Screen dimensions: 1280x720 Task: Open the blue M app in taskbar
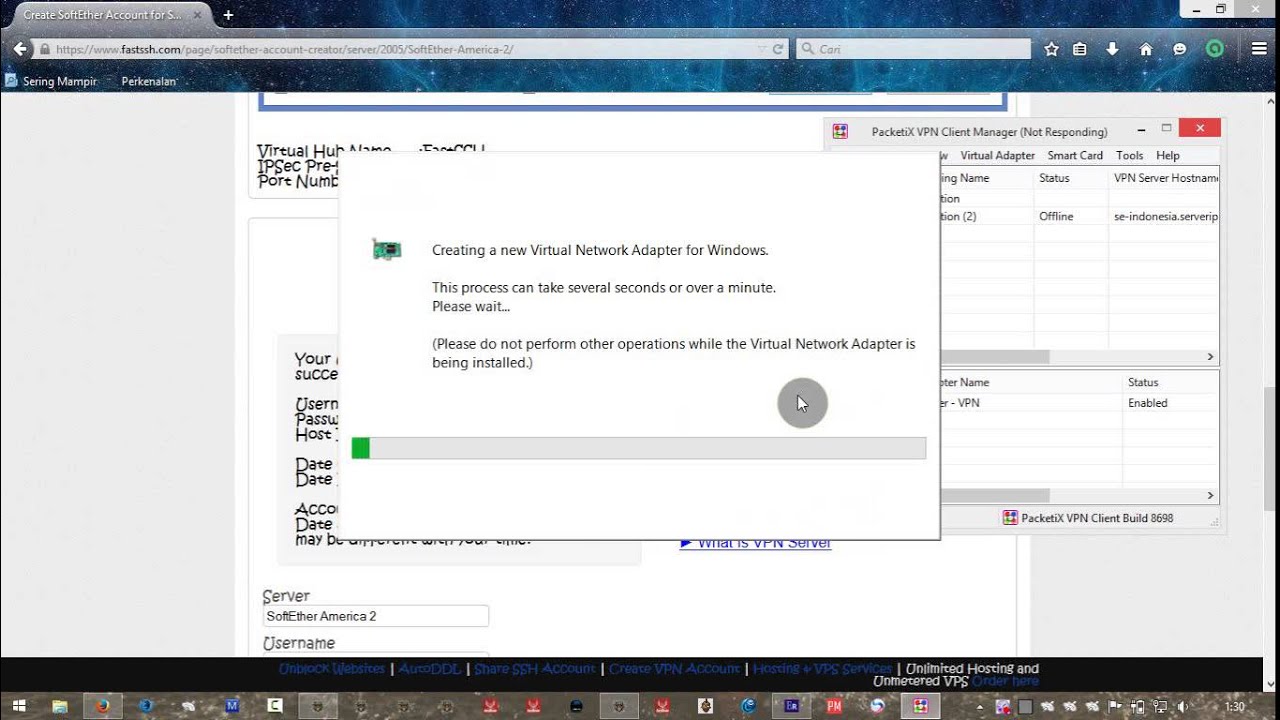[x=232, y=706]
